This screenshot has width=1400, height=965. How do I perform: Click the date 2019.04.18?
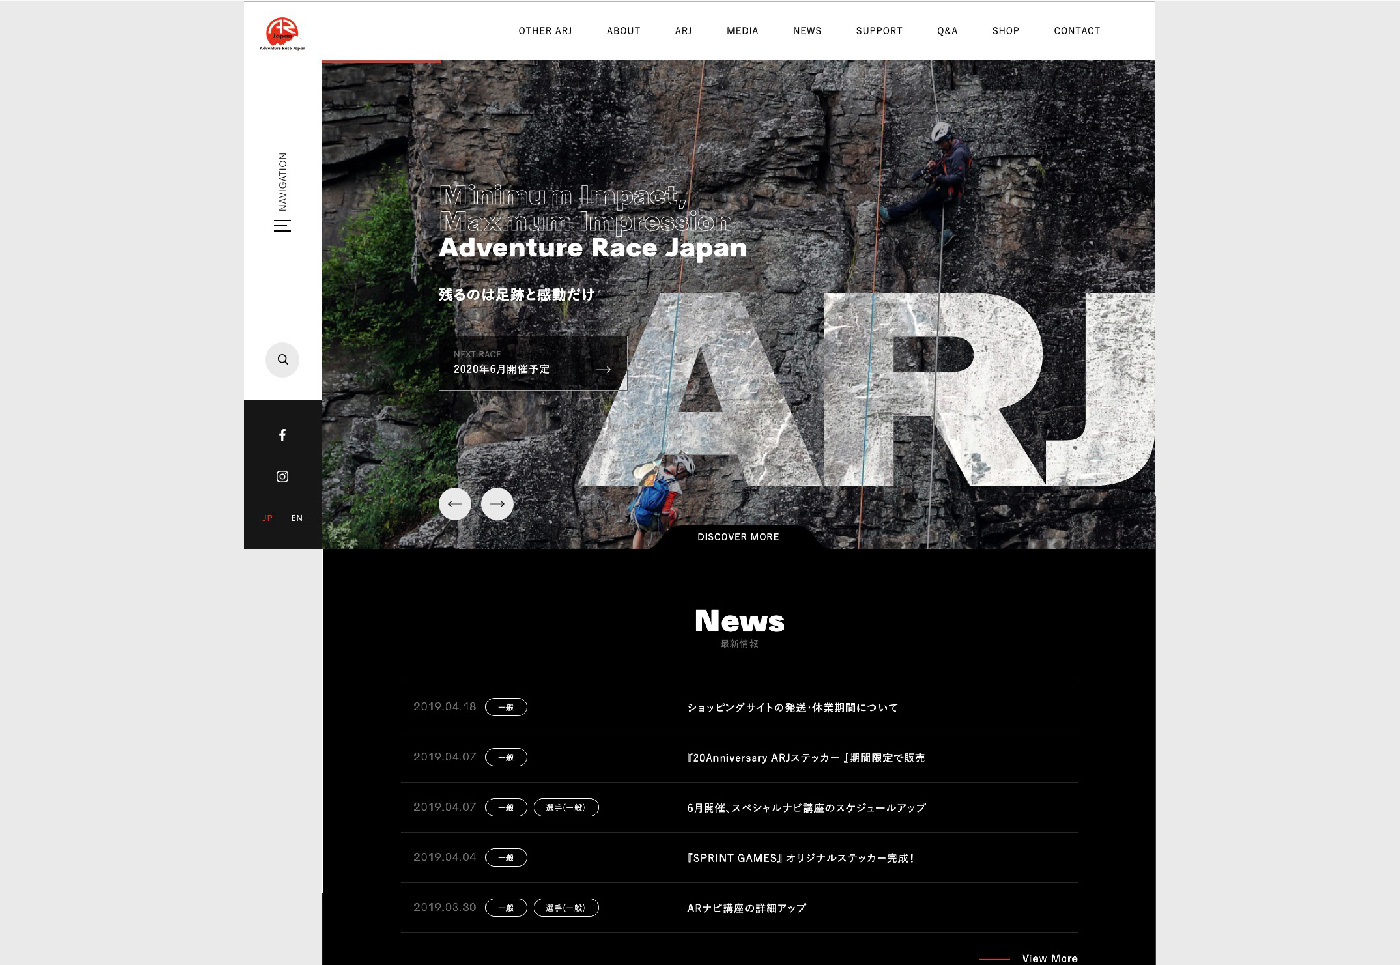pyautogui.click(x=445, y=707)
